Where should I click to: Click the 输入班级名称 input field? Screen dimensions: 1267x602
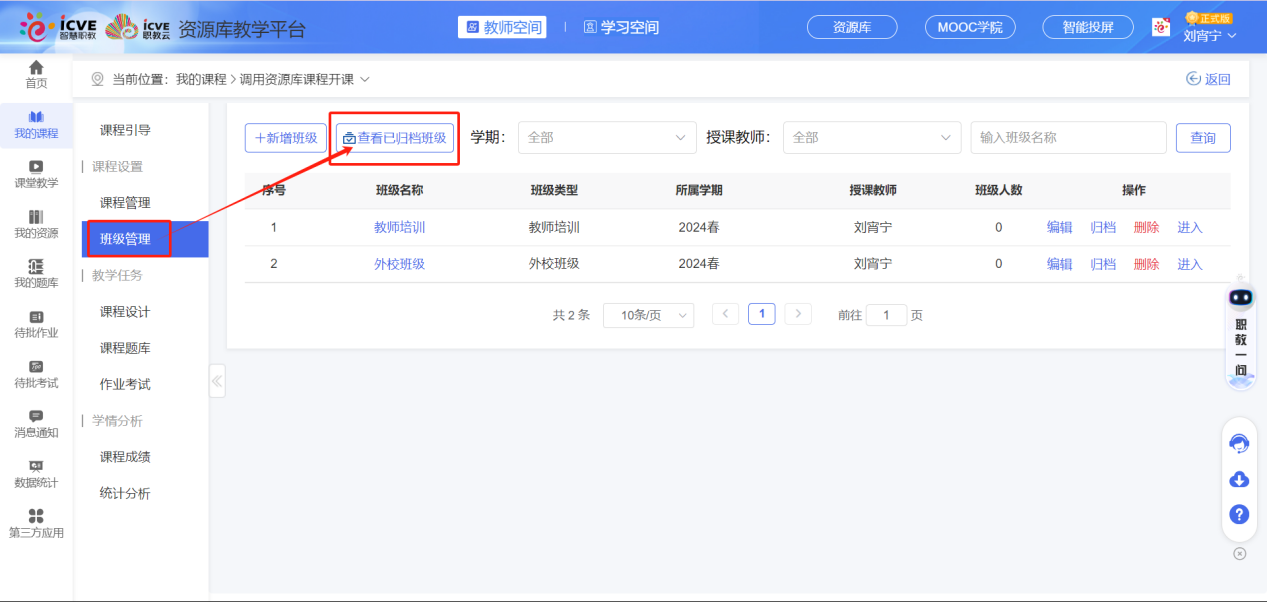pos(1068,137)
